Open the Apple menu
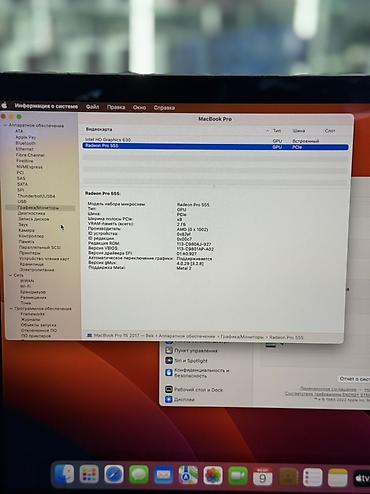 tap(4, 105)
